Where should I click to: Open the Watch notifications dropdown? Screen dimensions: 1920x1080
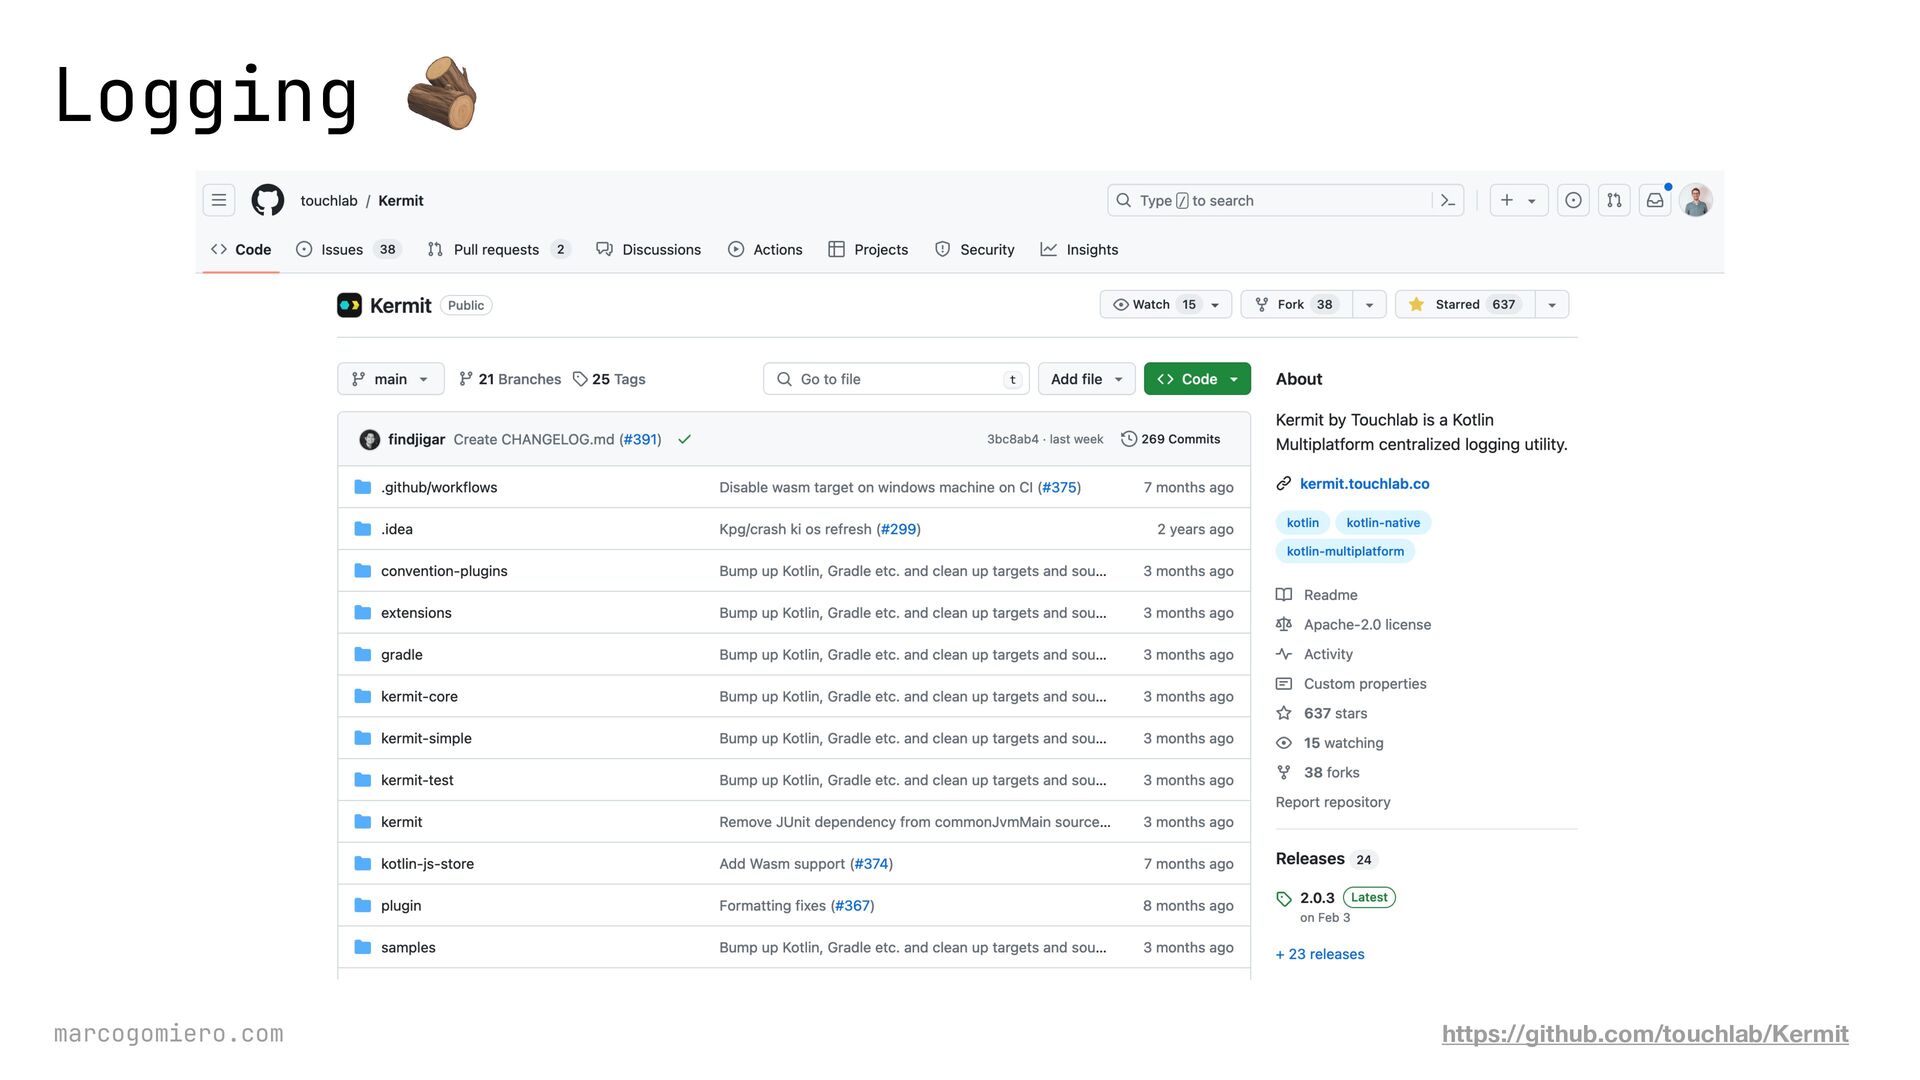point(1166,304)
